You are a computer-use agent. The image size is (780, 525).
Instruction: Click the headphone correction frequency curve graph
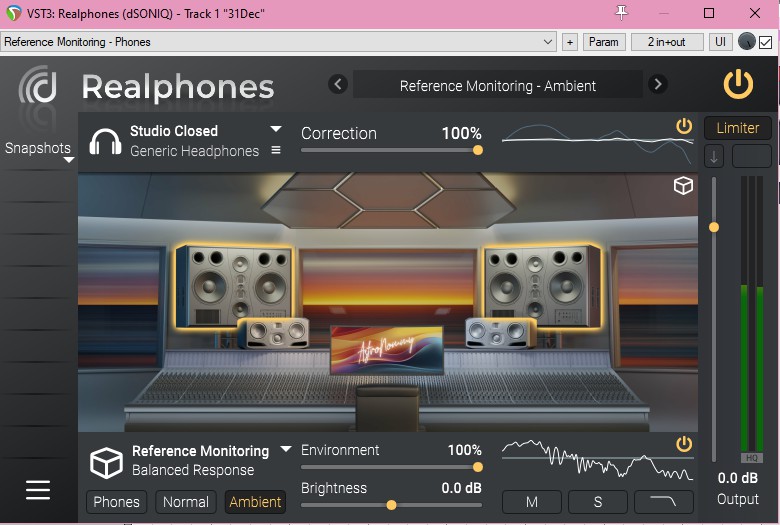597,144
